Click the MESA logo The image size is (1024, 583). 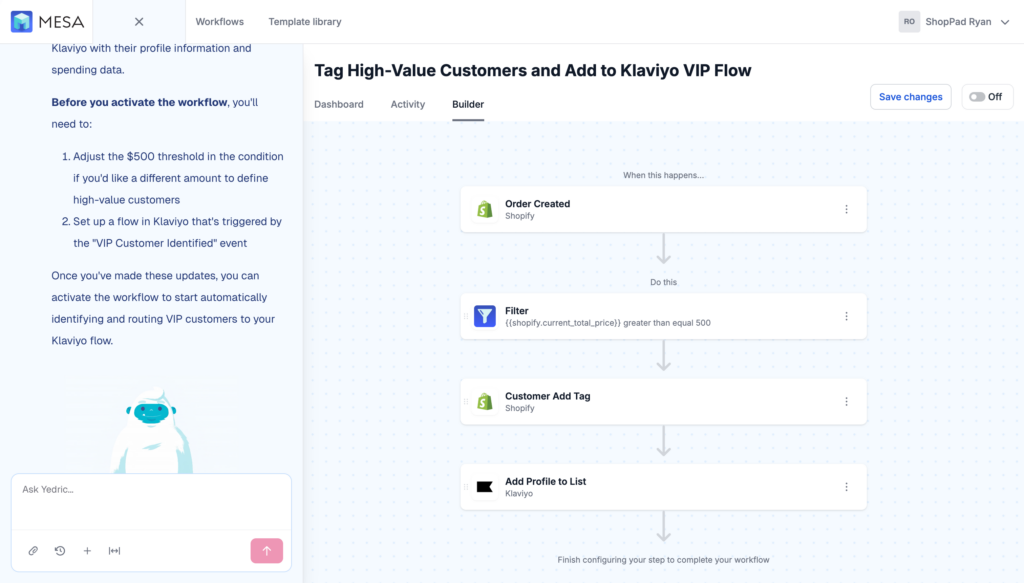46,21
